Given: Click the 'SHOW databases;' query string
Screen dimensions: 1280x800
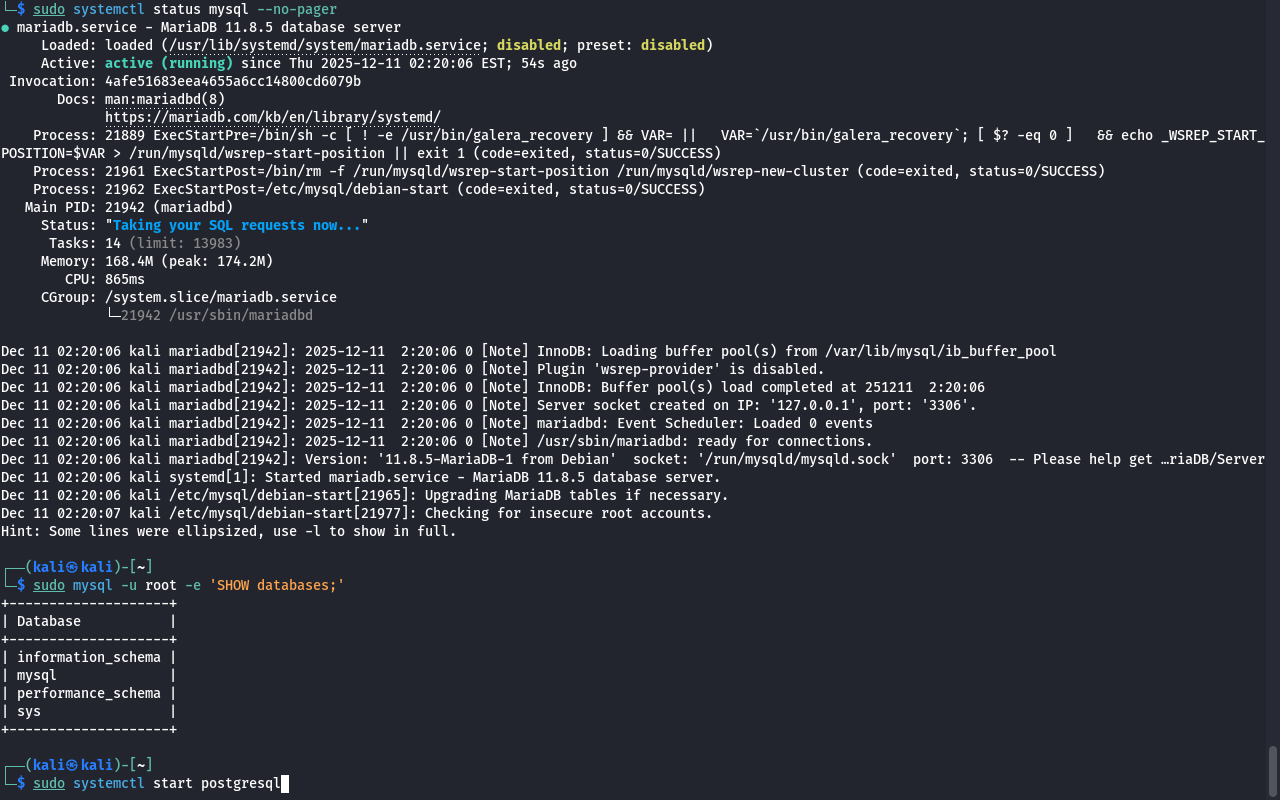Looking at the screenshot, I should pos(276,585).
